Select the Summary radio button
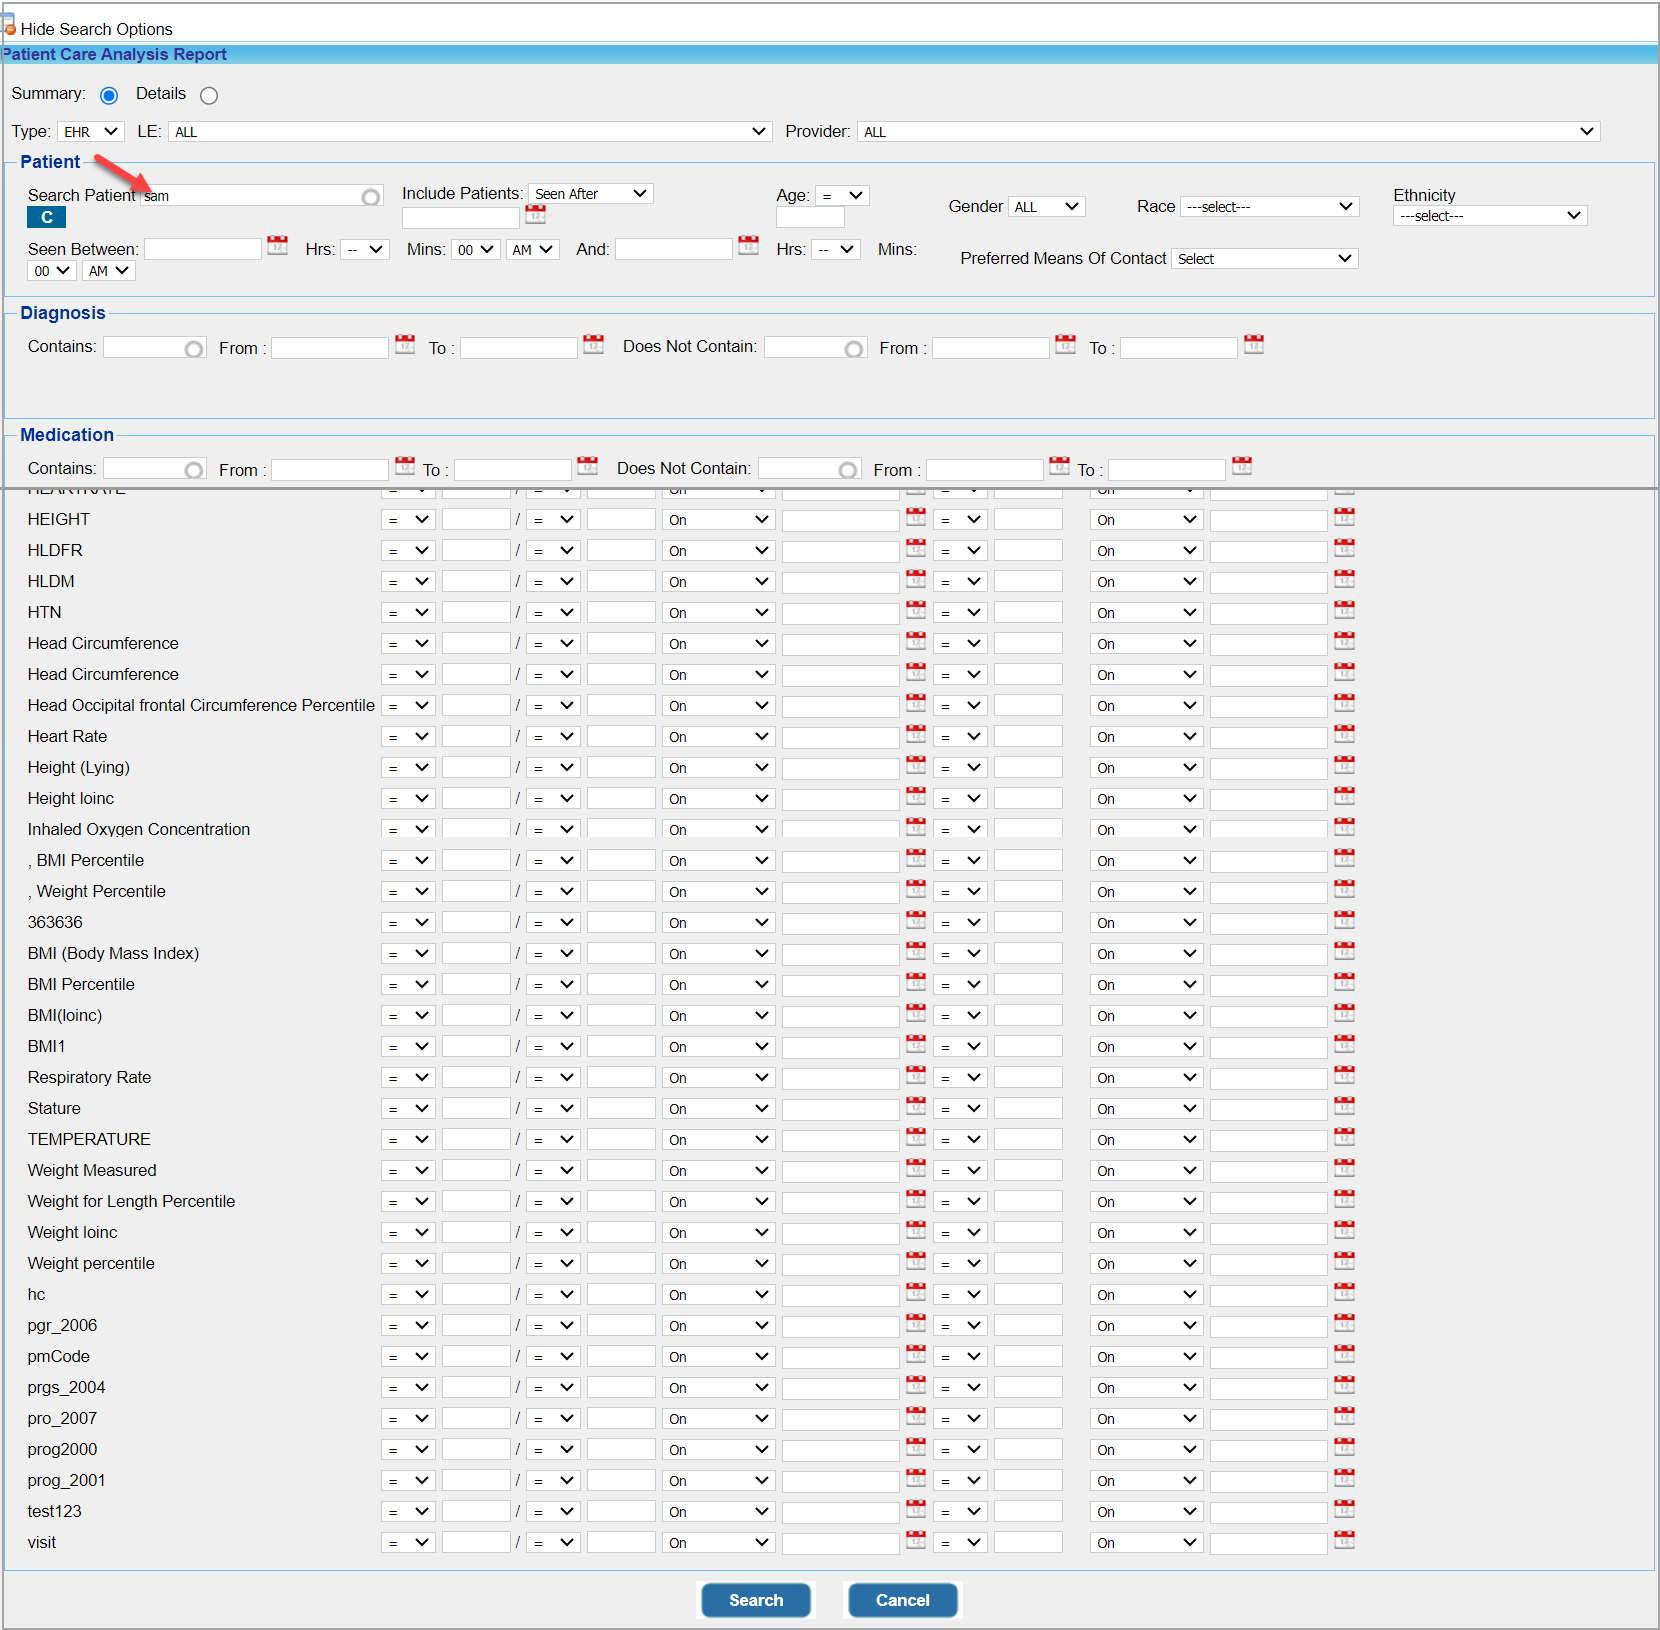 point(109,96)
